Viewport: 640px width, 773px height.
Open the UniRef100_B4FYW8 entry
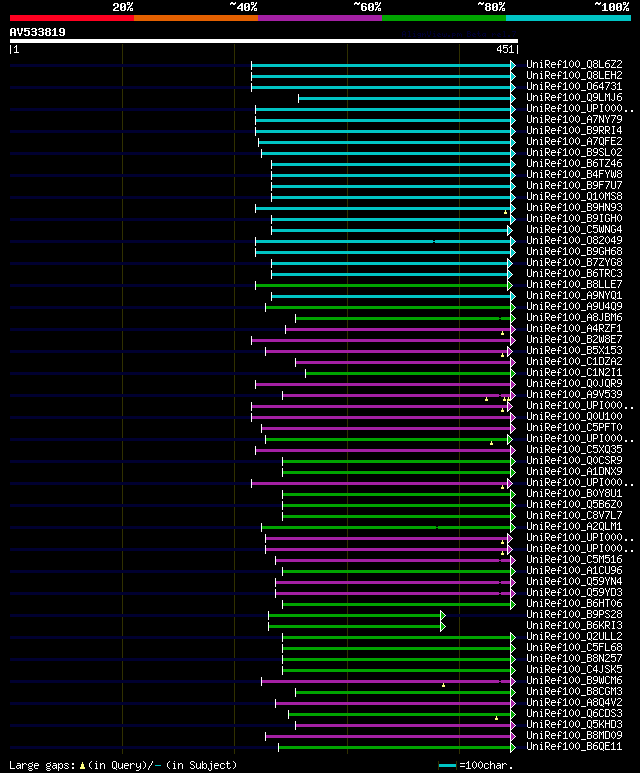point(574,175)
